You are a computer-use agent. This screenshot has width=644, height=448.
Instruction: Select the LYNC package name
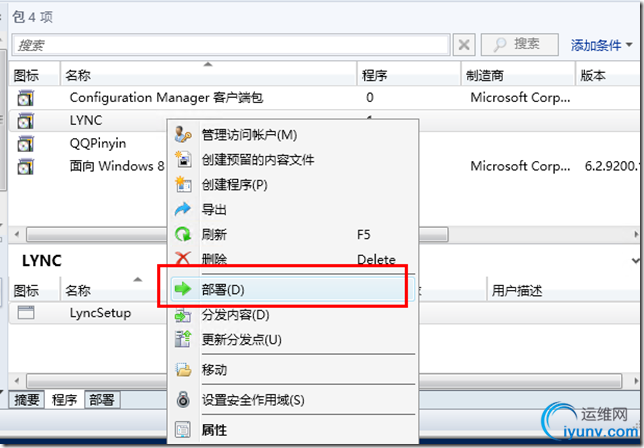coord(86,120)
